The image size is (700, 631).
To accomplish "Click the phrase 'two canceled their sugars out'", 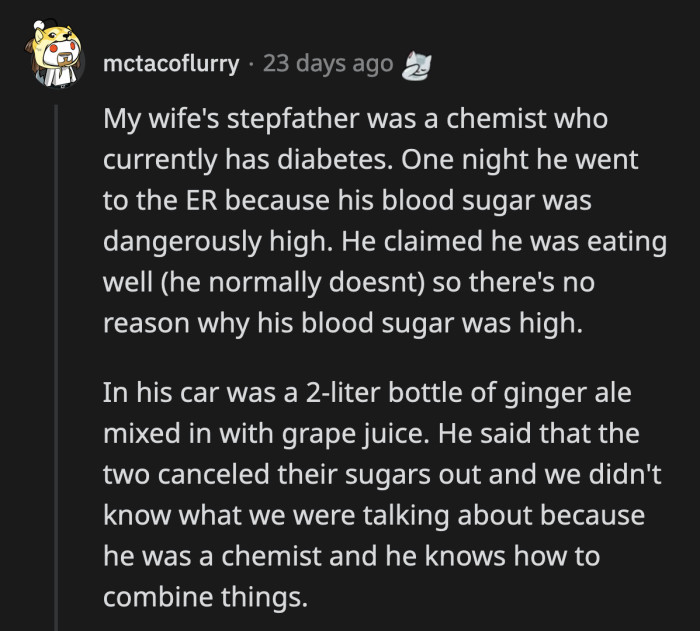I will point(292,474).
